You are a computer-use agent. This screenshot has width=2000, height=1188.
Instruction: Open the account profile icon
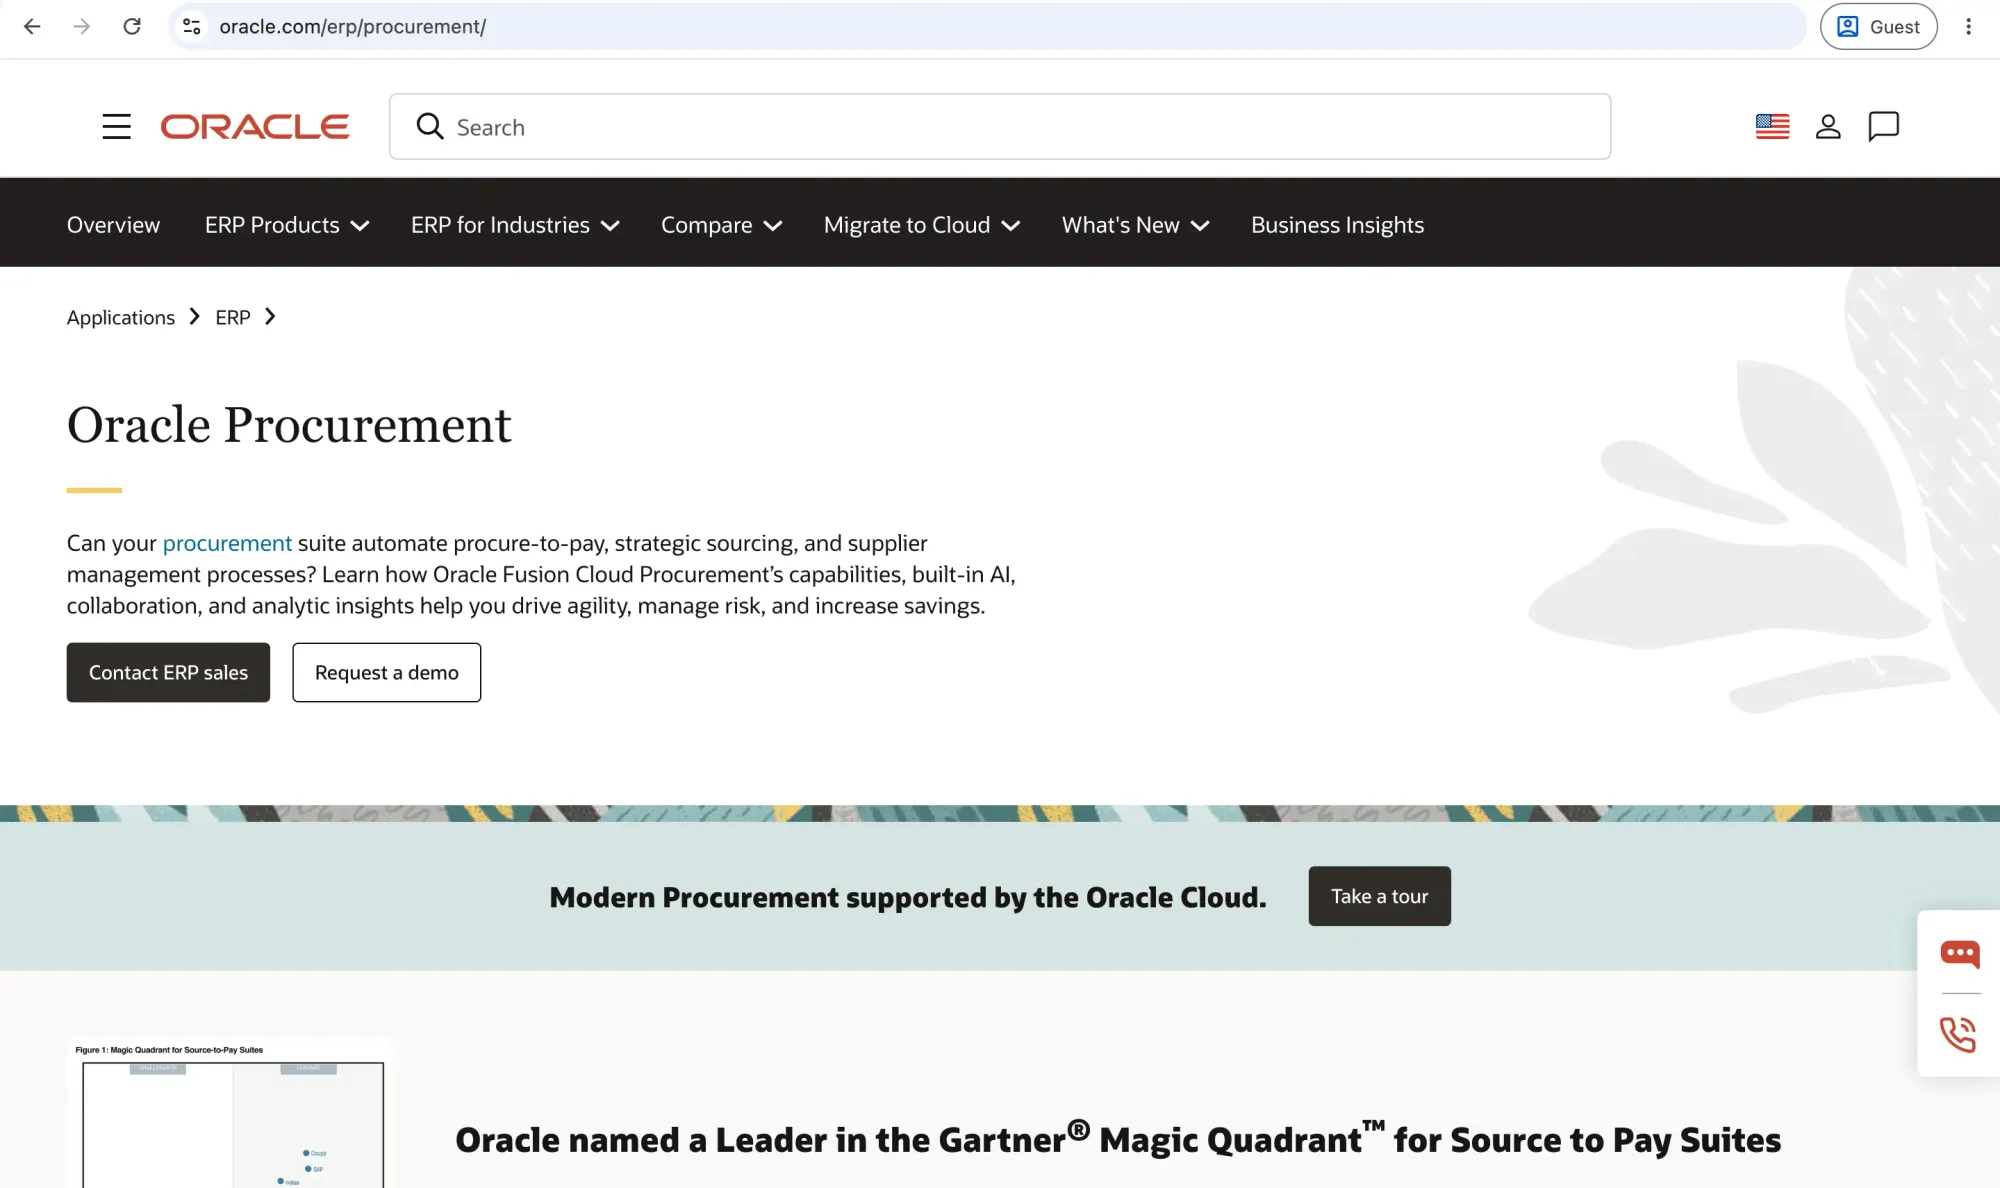click(1828, 127)
